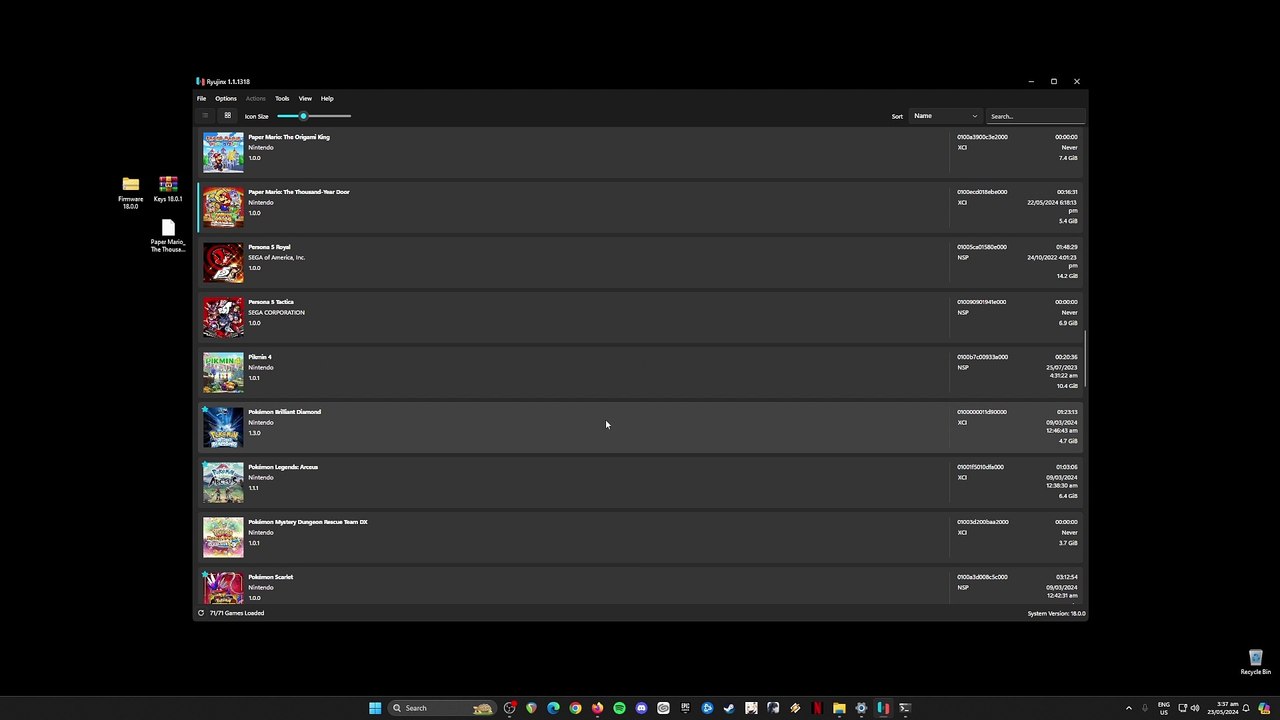
Task: Click the "03:12:54" play time of Pokémon Scarlet
Action: (1067, 577)
